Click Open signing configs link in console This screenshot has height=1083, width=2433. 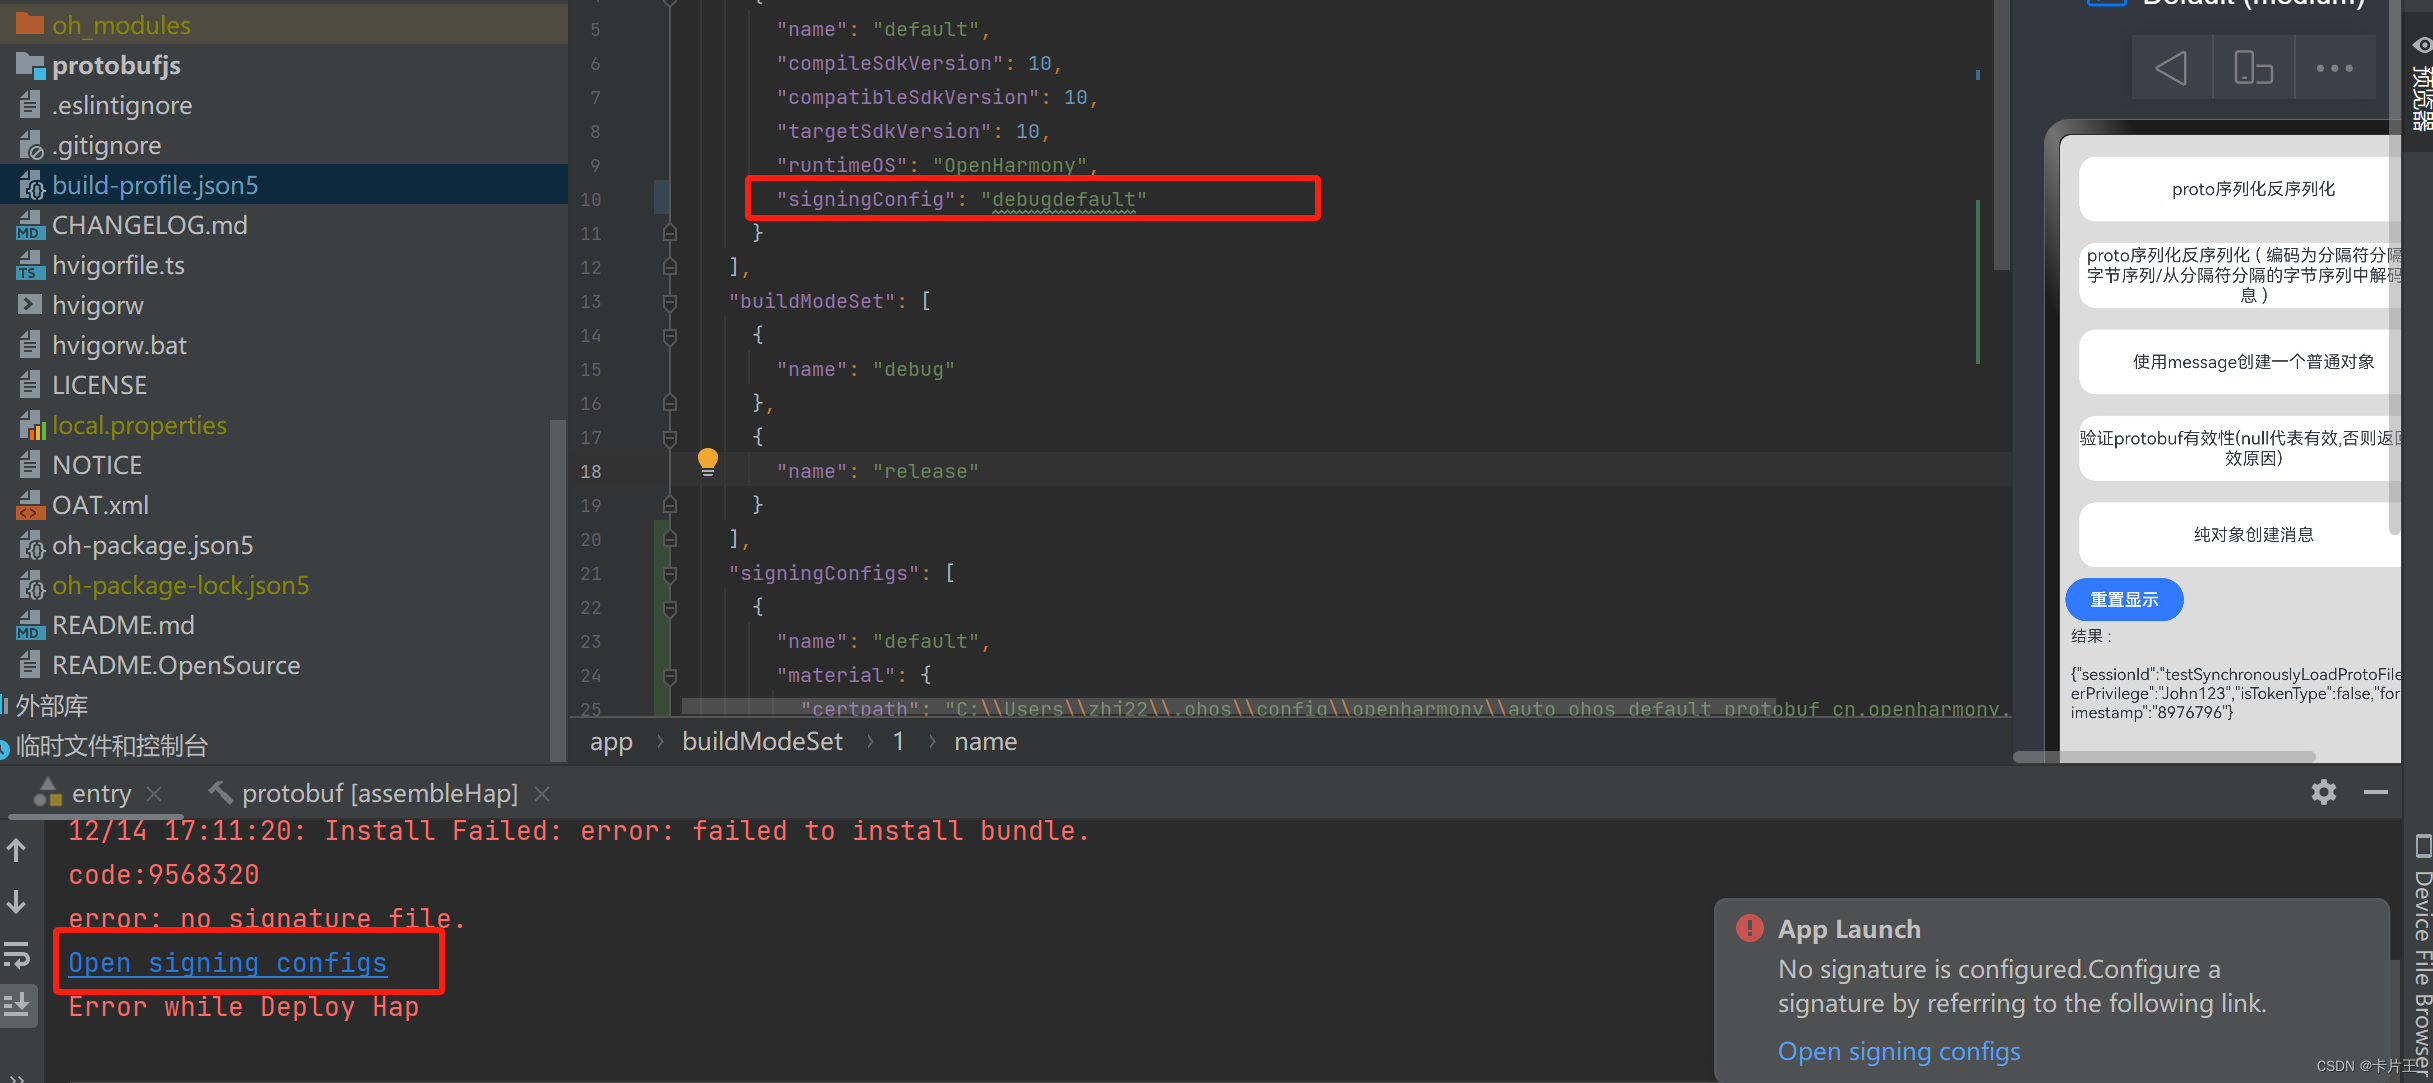click(x=227, y=963)
